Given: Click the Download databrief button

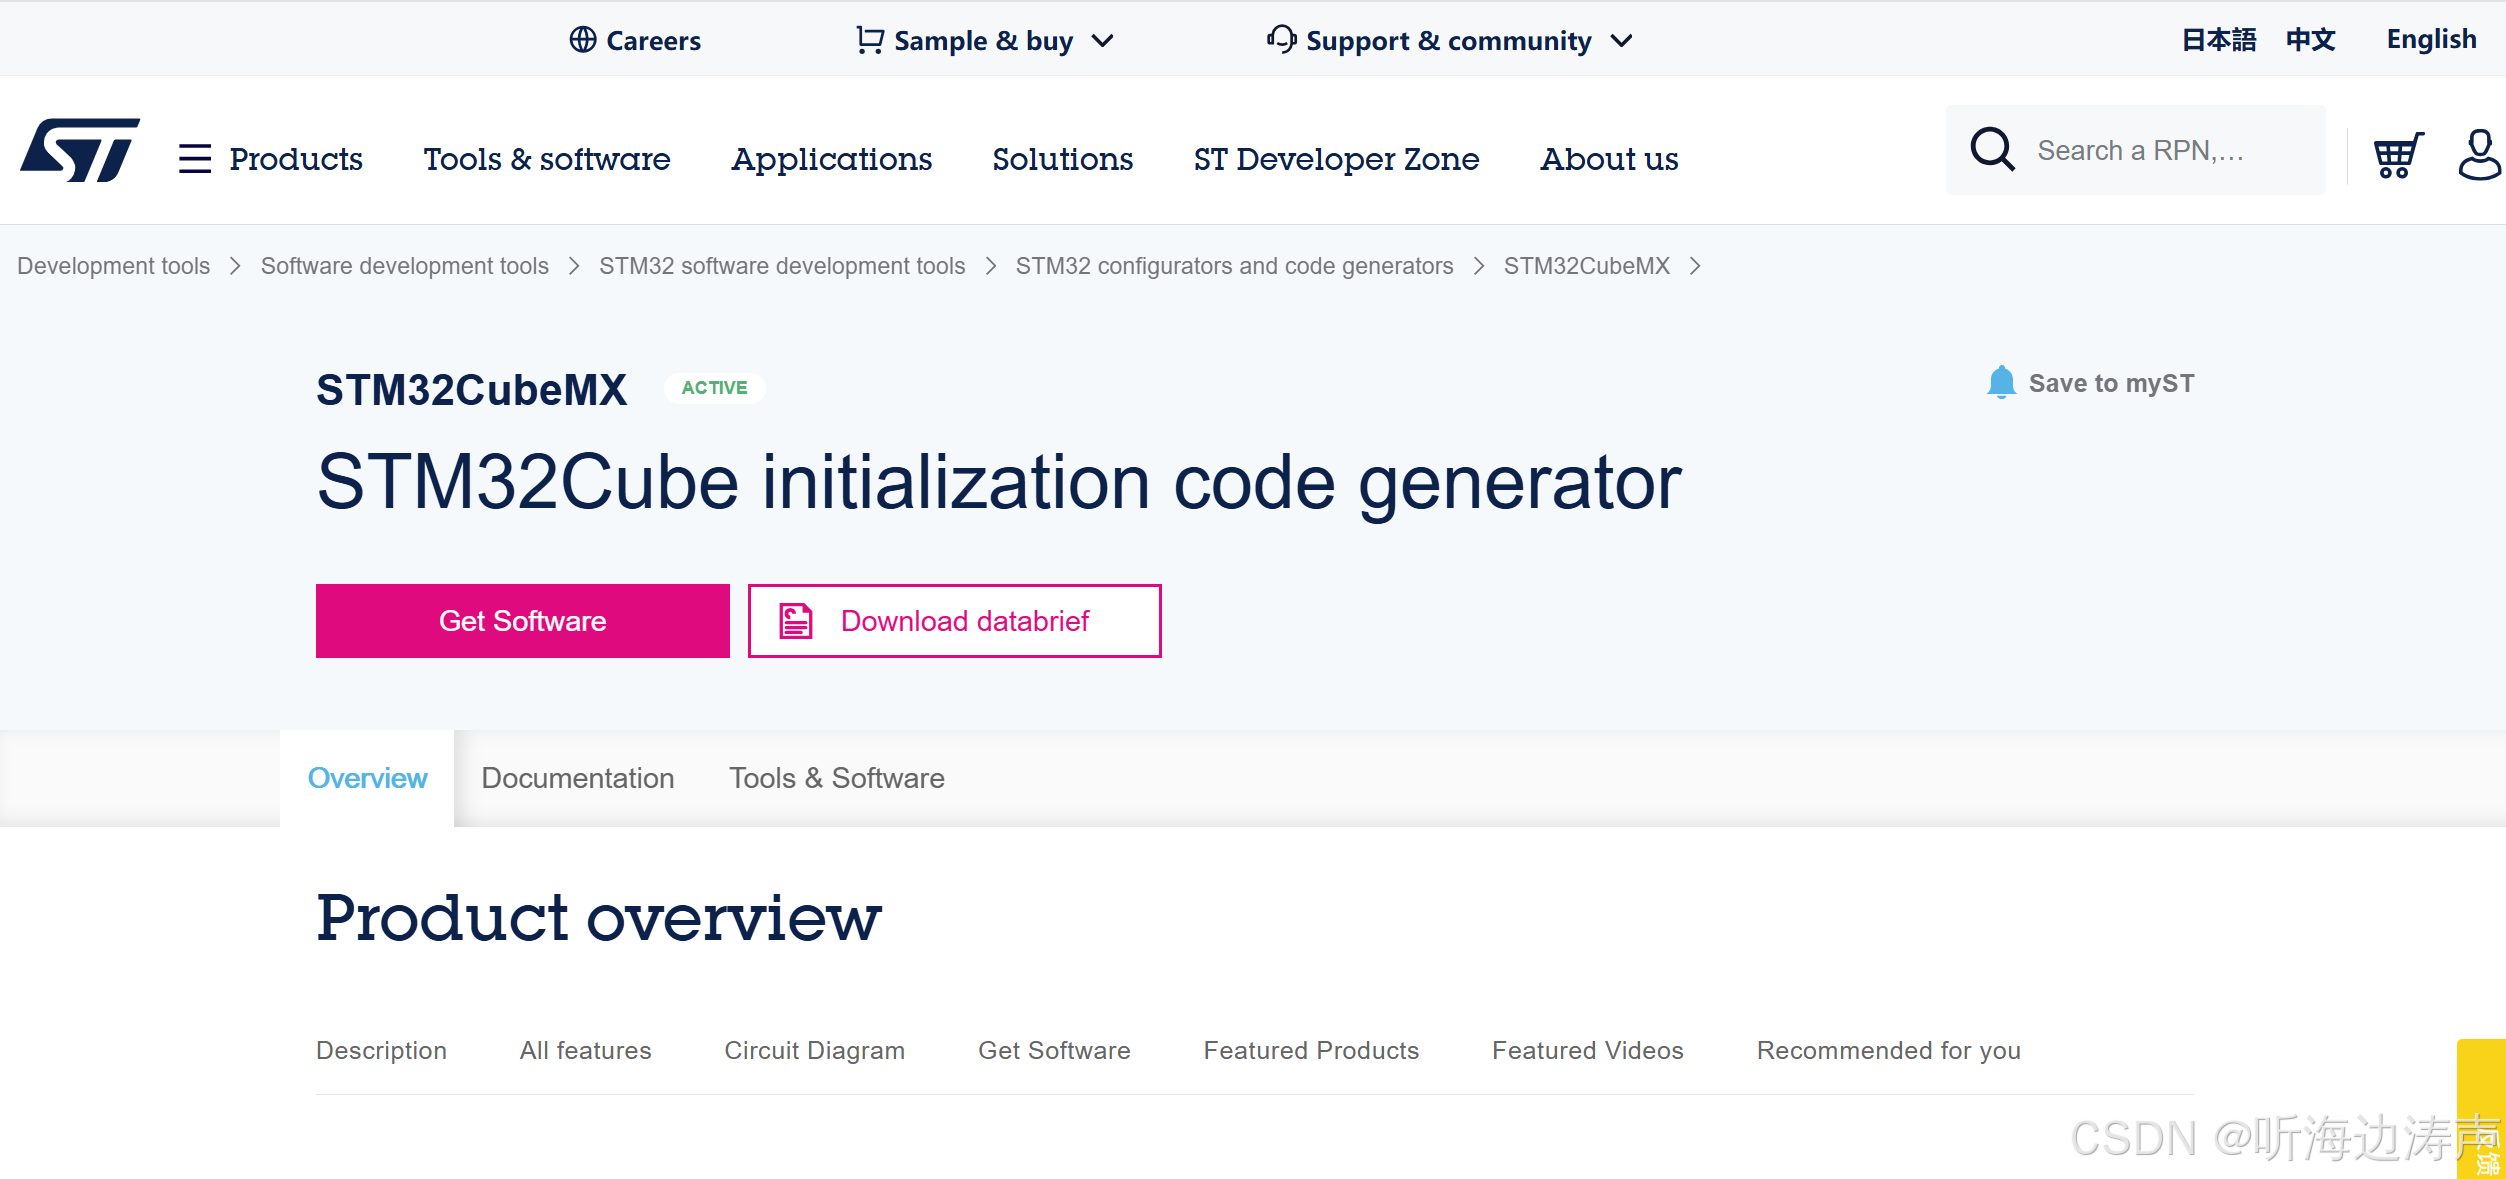Looking at the screenshot, I should click(955, 621).
